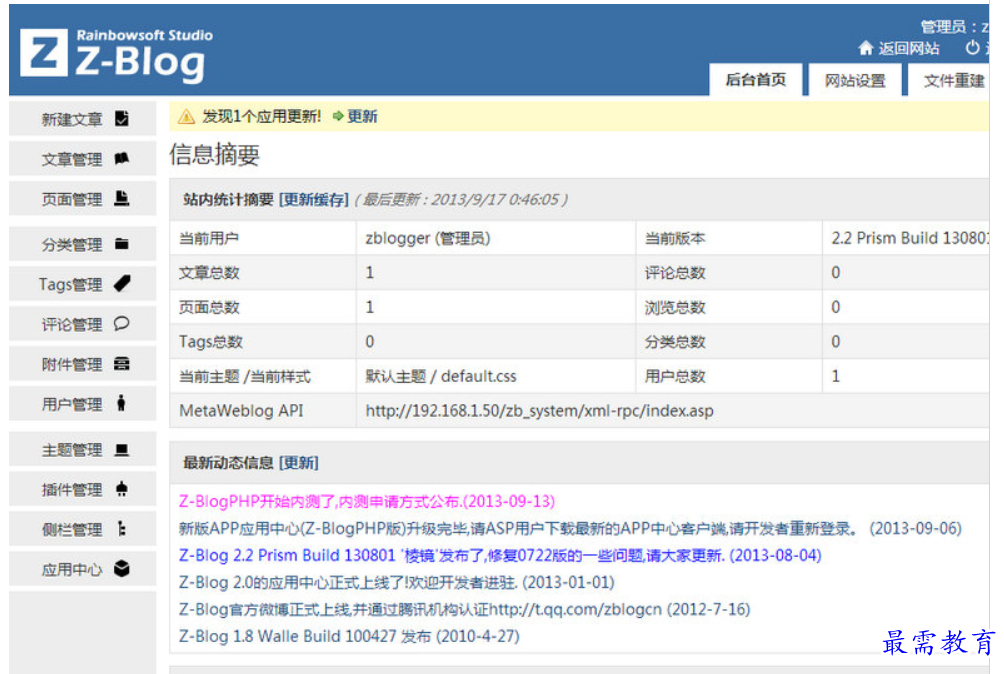Click the 发现1个应用更新! notice text
Screen dimensions: 1004x674
coord(262,116)
